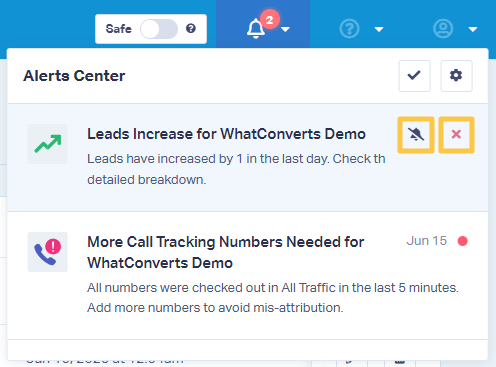
Task: Click the red 2 notifications badge
Action: click(270, 20)
